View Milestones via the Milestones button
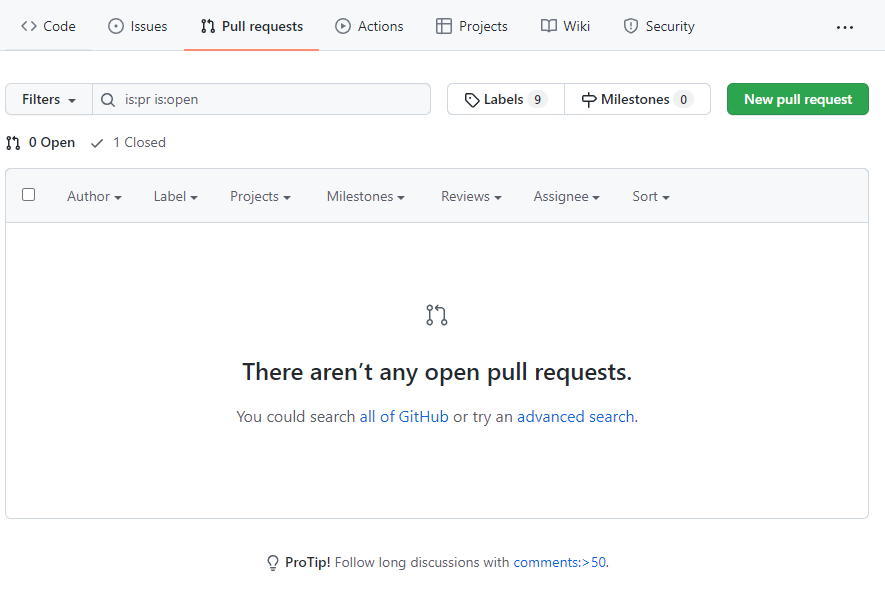This screenshot has height=601, width=885. point(637,100)
